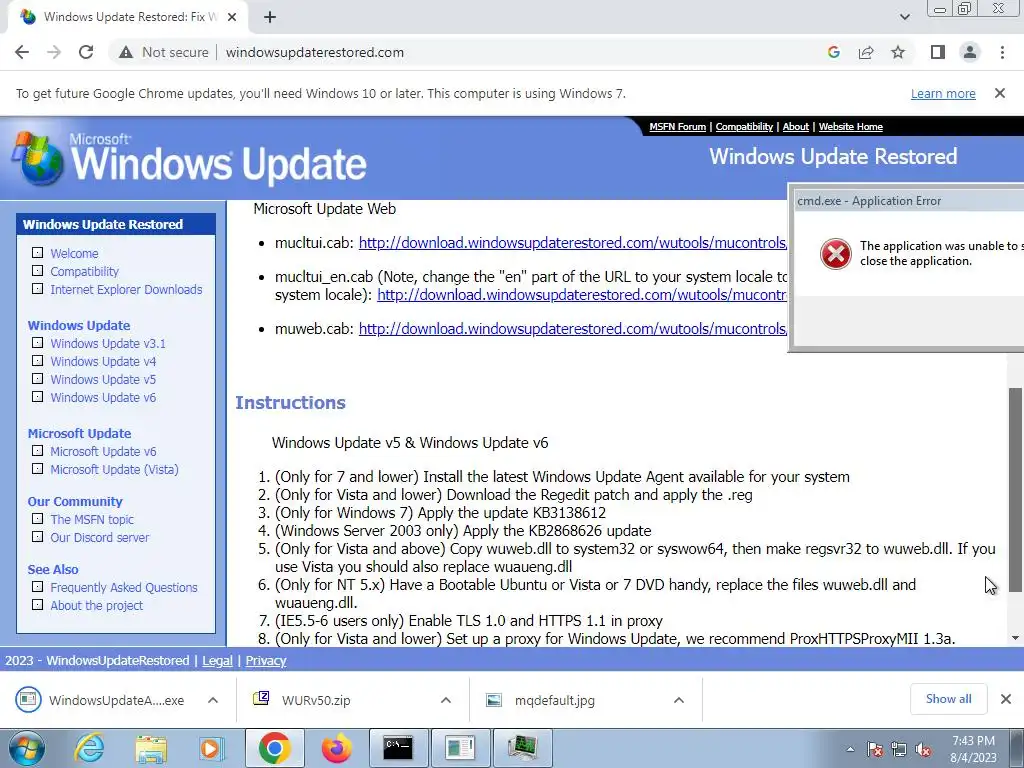The height and width of the screenshot is (768, 1024).
Task: Bookmark this page with the star icon
Action: [x=898, y=52]
